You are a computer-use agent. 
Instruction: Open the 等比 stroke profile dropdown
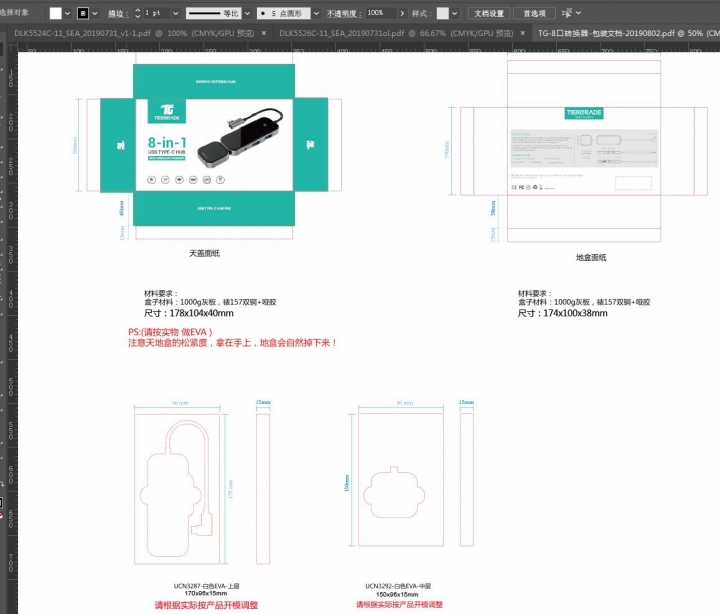click(x=248, y=13)
